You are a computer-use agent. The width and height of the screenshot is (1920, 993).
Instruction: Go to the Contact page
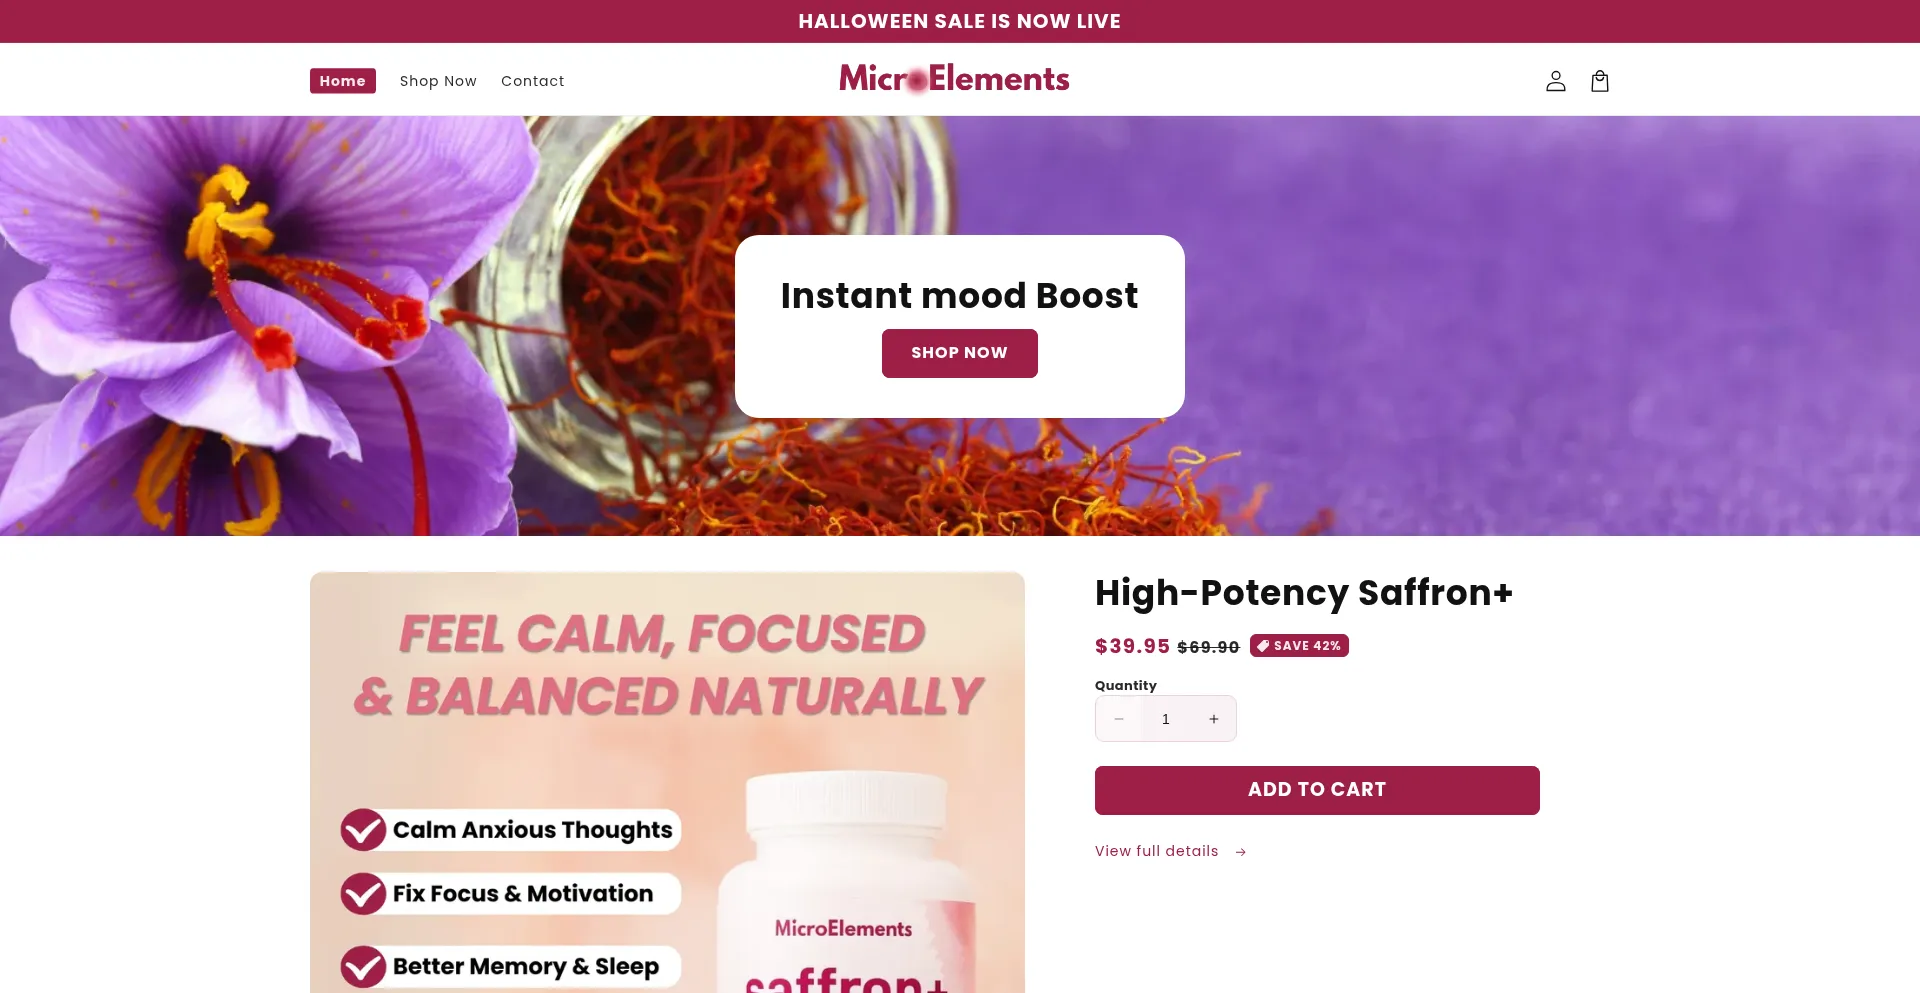(533, 81)
